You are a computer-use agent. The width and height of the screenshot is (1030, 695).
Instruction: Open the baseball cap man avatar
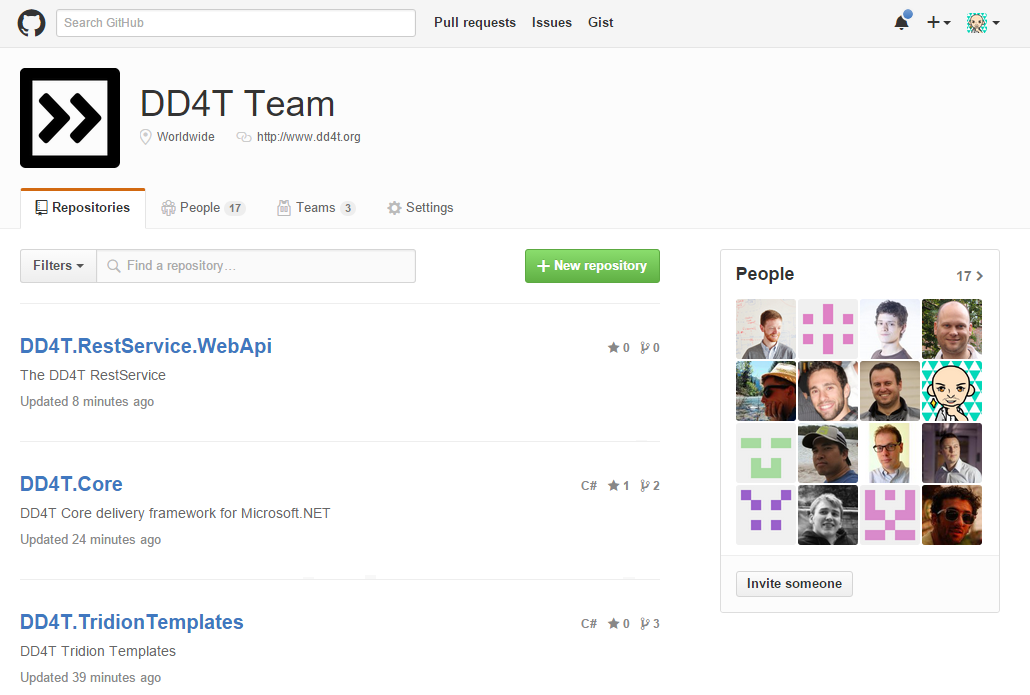click(828, 453)
